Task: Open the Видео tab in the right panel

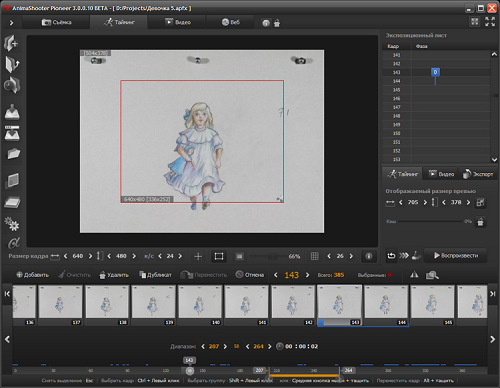Action: pos(441,174)
